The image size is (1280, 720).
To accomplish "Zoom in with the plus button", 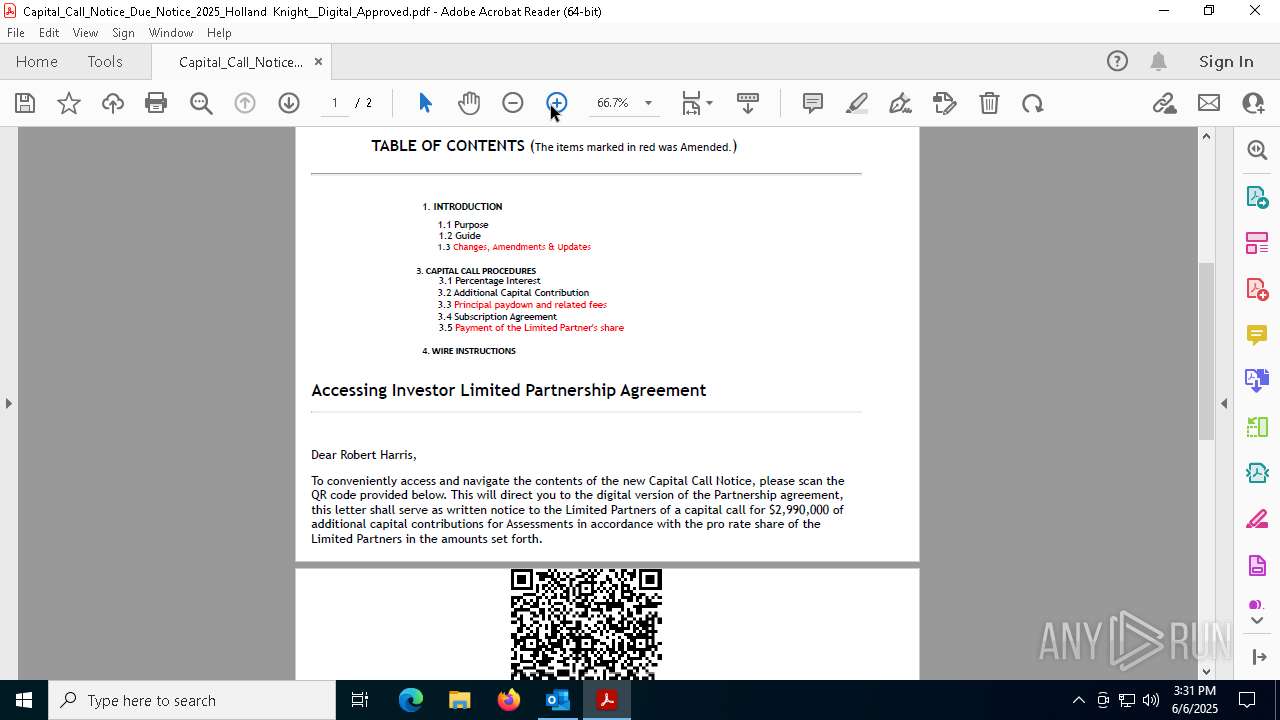I will click(557, 103).
